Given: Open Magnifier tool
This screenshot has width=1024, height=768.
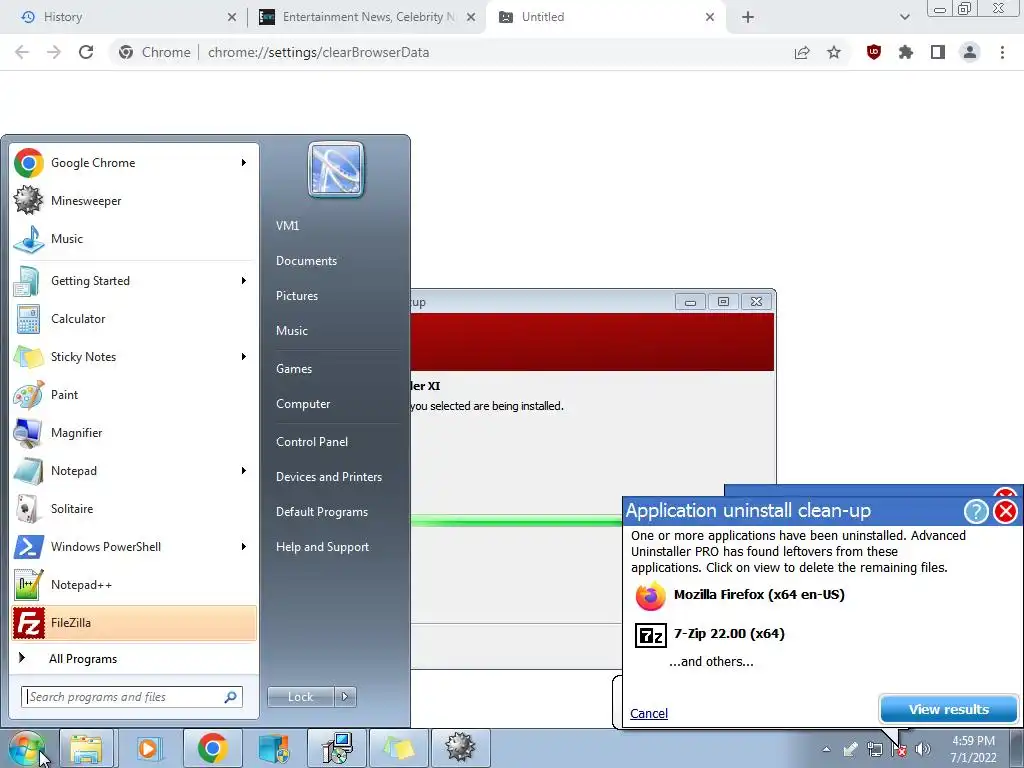Looking at the screenshot, I should tap(134, 432).
